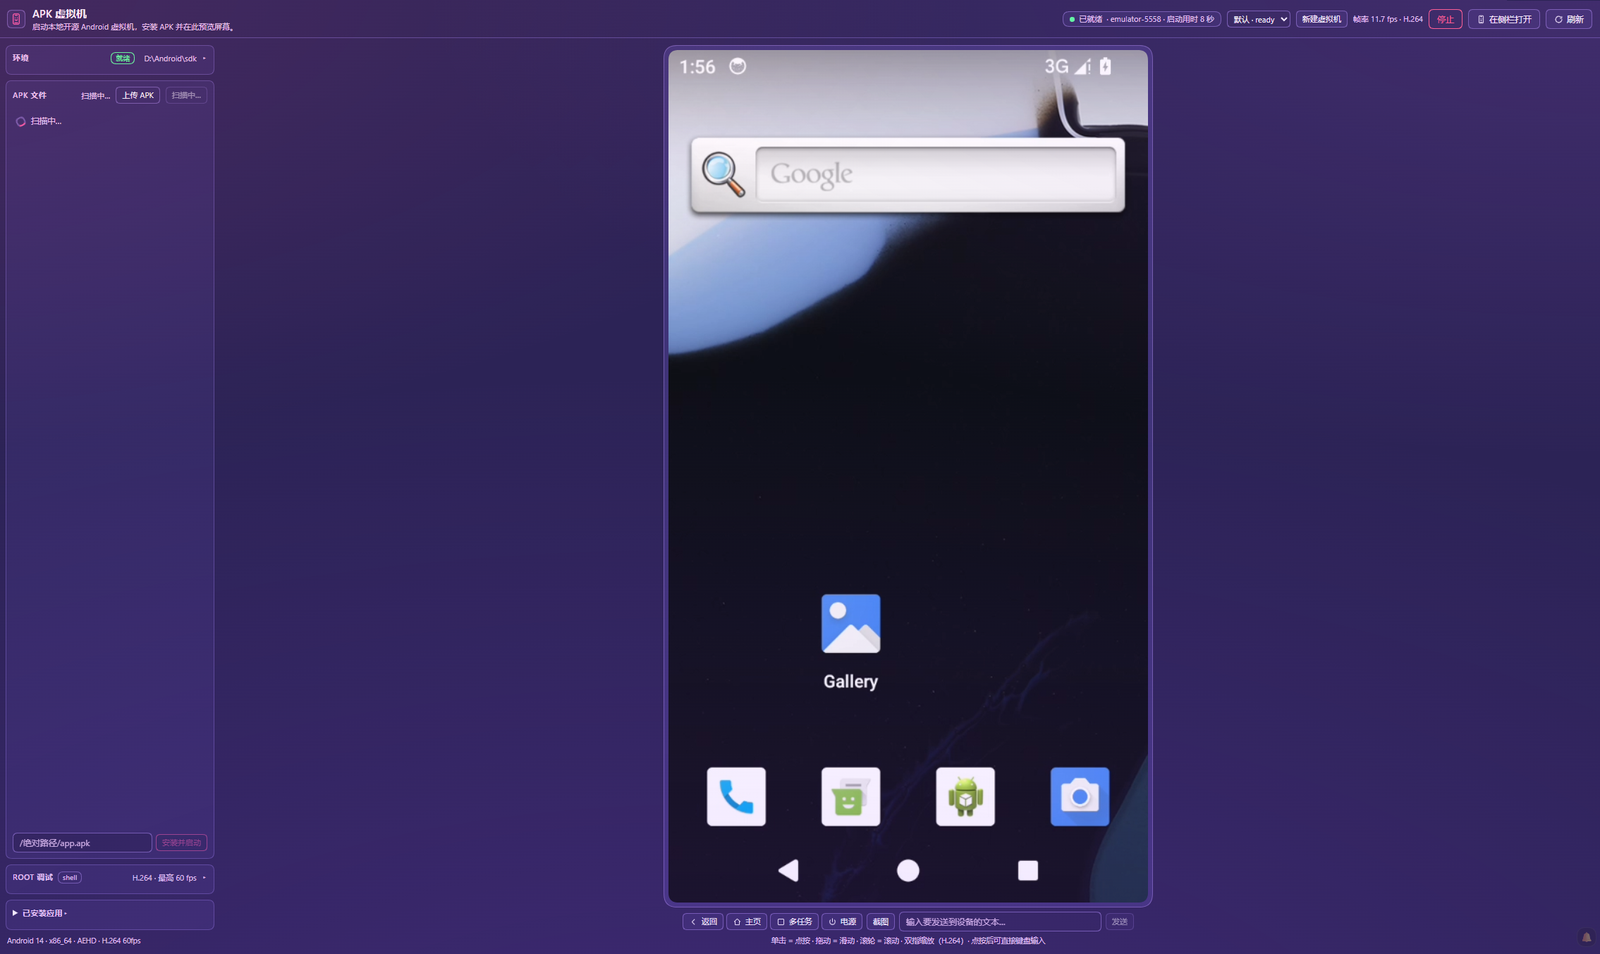Click the 新建虚拟机 new VM button
Image resolution: width=1600 pixels, height=954 pixels.
pos(1321,19)
